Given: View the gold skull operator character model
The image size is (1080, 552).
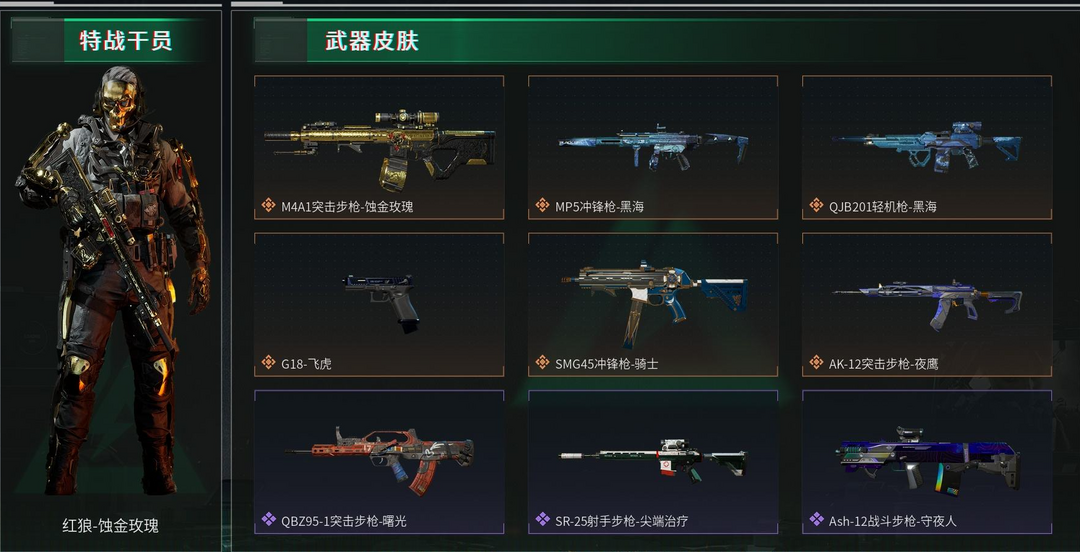Looking at the screenshot, I should tap(114, 279).
